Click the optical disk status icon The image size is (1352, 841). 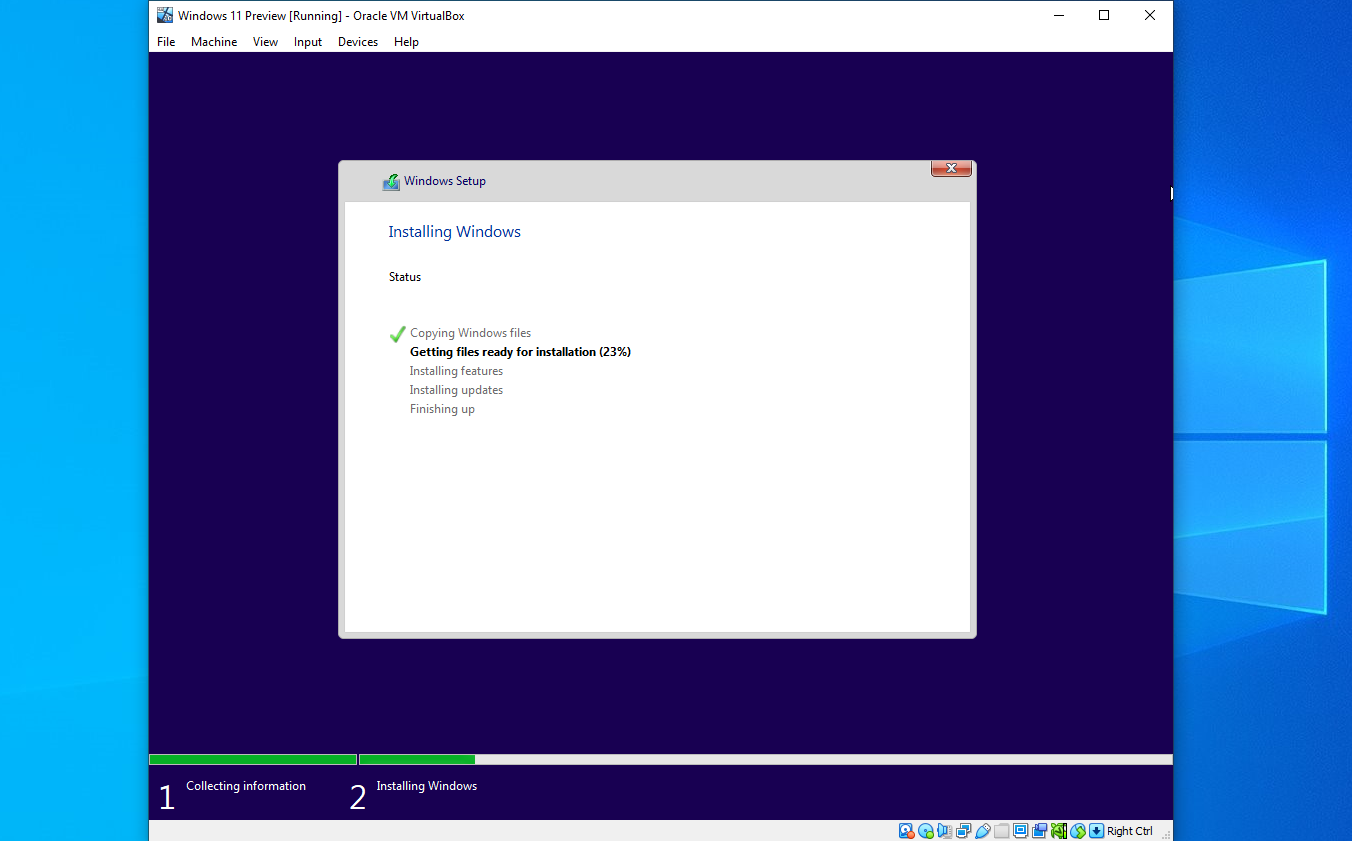coord(925,831)
